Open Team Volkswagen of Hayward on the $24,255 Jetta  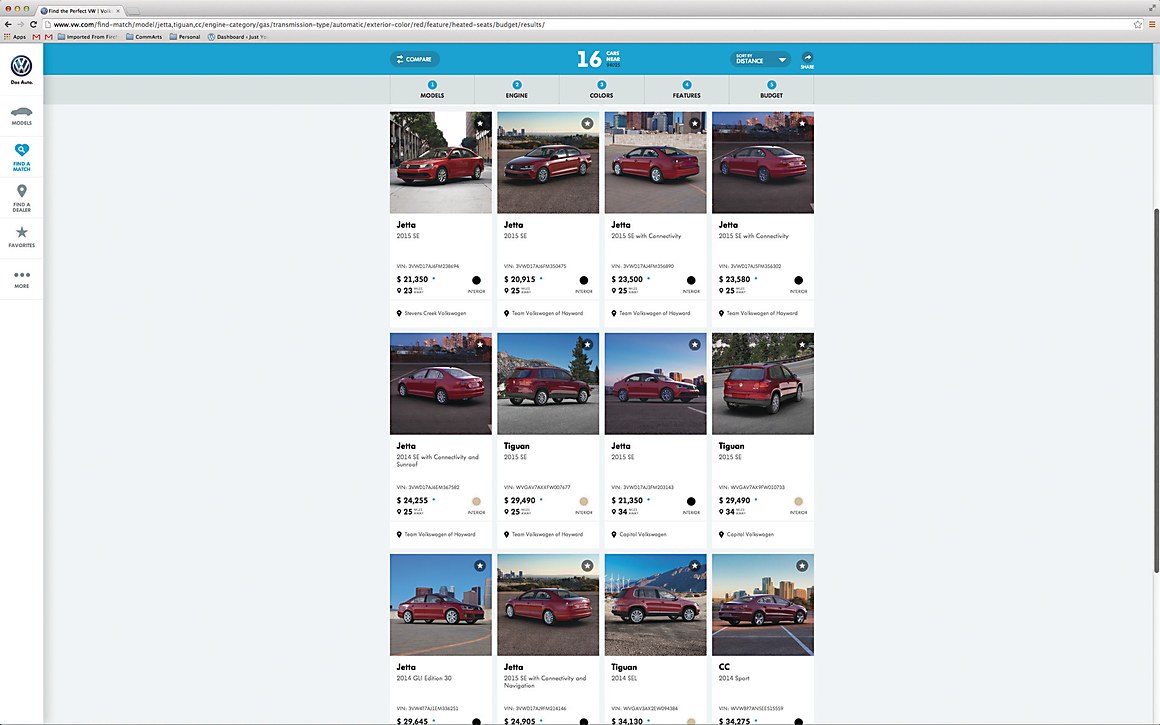439,534
